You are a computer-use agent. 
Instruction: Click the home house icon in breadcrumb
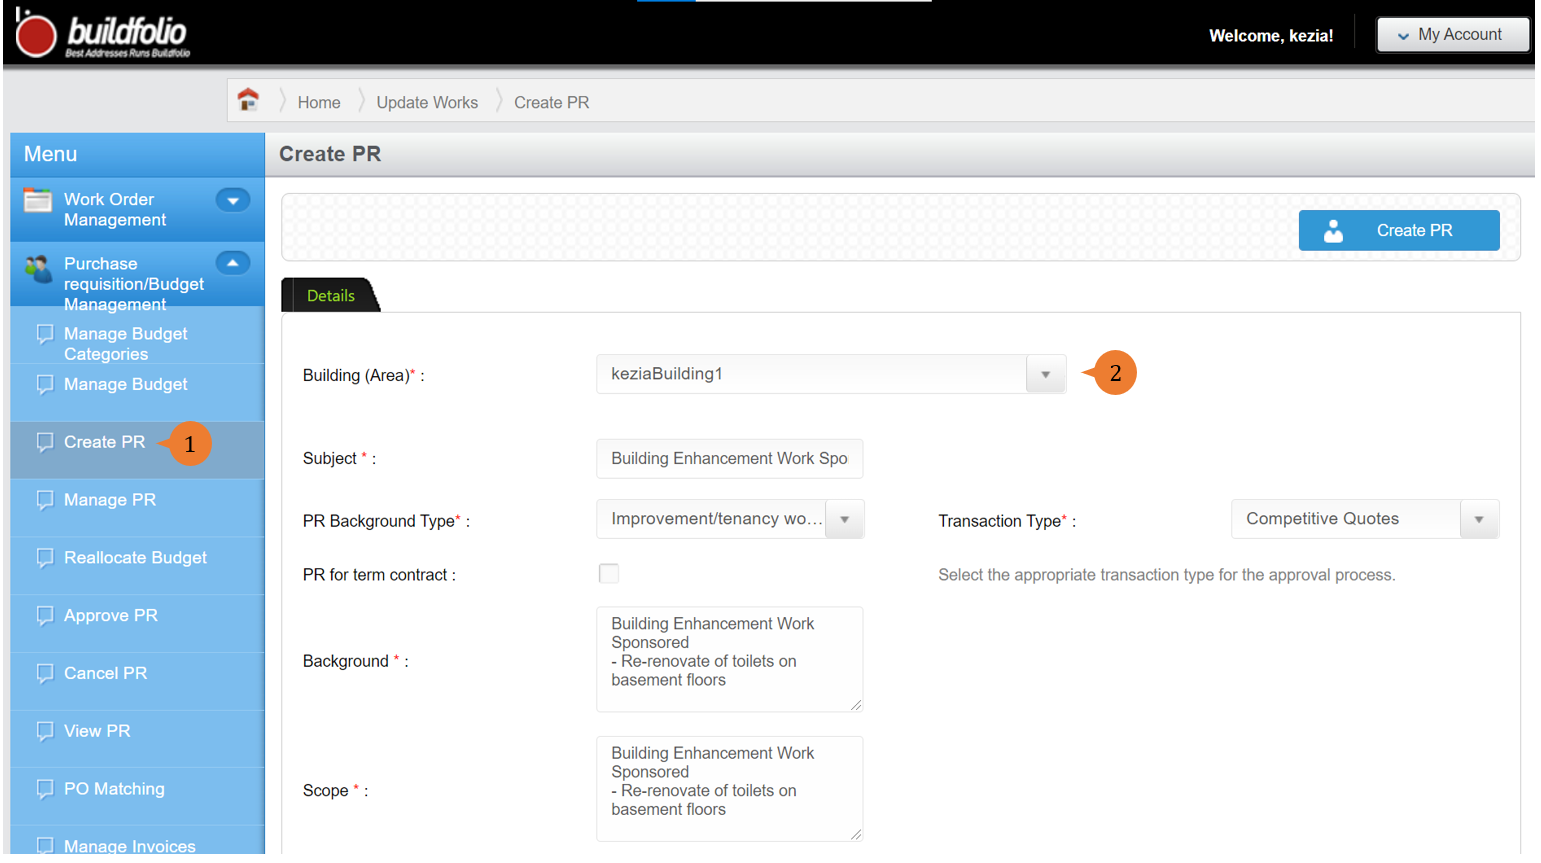pos(248,100)
